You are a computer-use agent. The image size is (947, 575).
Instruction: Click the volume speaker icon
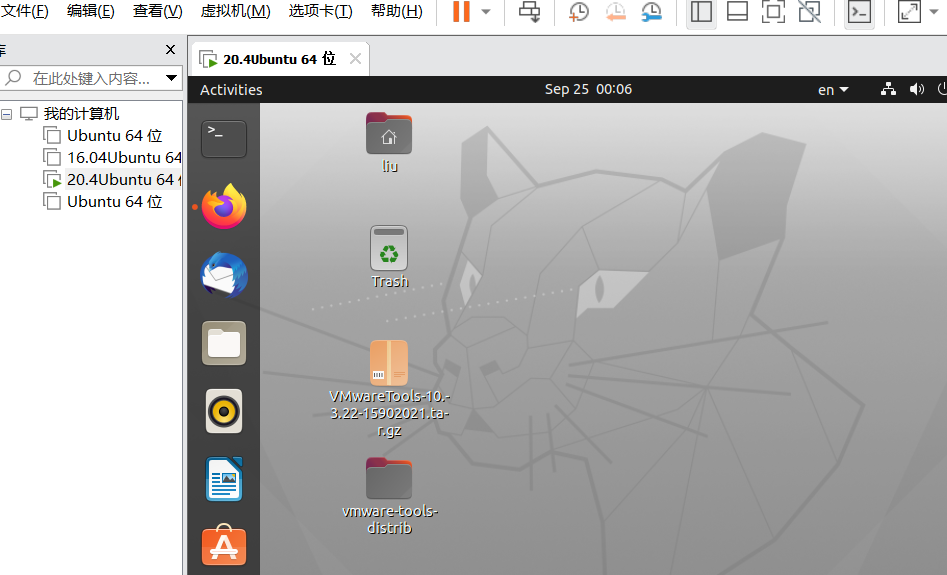(917, 89)
